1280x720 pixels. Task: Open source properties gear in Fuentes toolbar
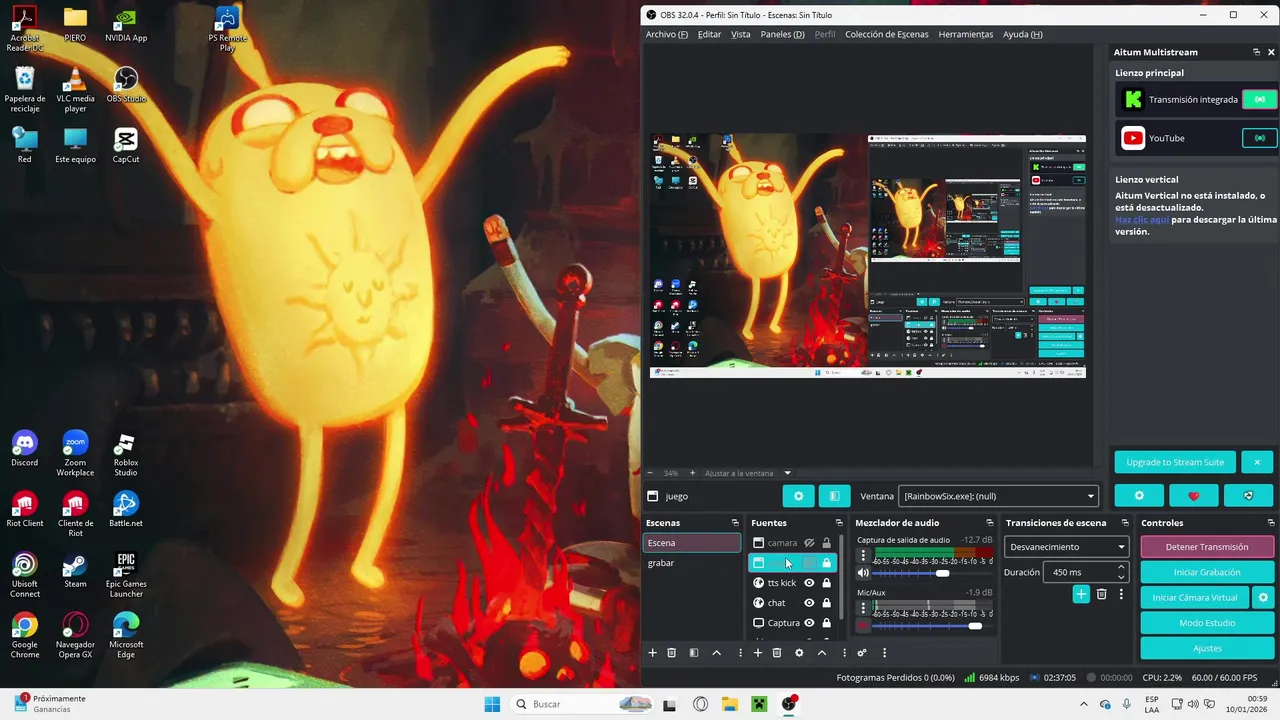(x=799, y=653)
